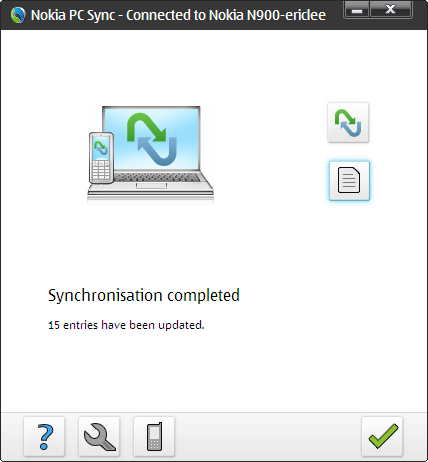Select the Synchronisation completed heading
The height and width of the screenshot is (462, 428).
pyautogui.click(x=144, y=295)
